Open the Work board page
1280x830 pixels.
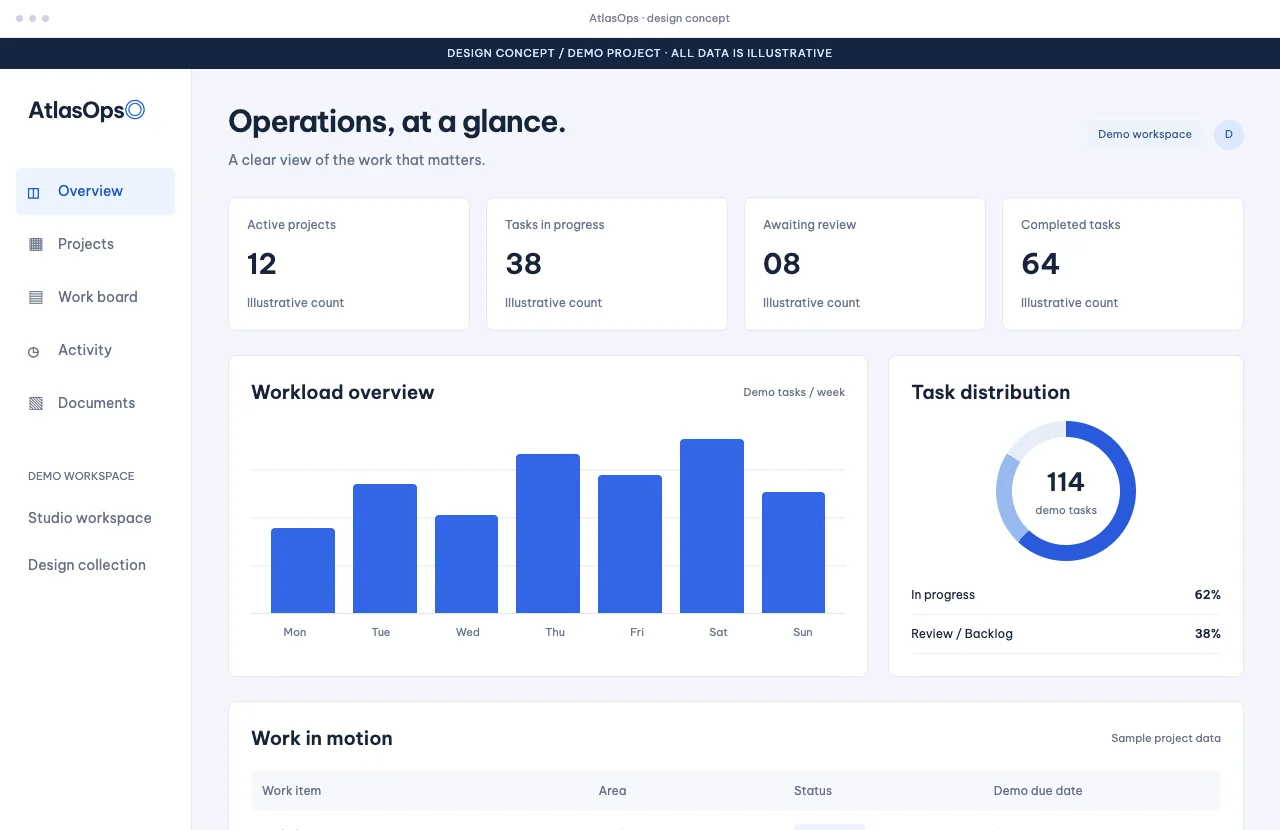coord(95,297)
